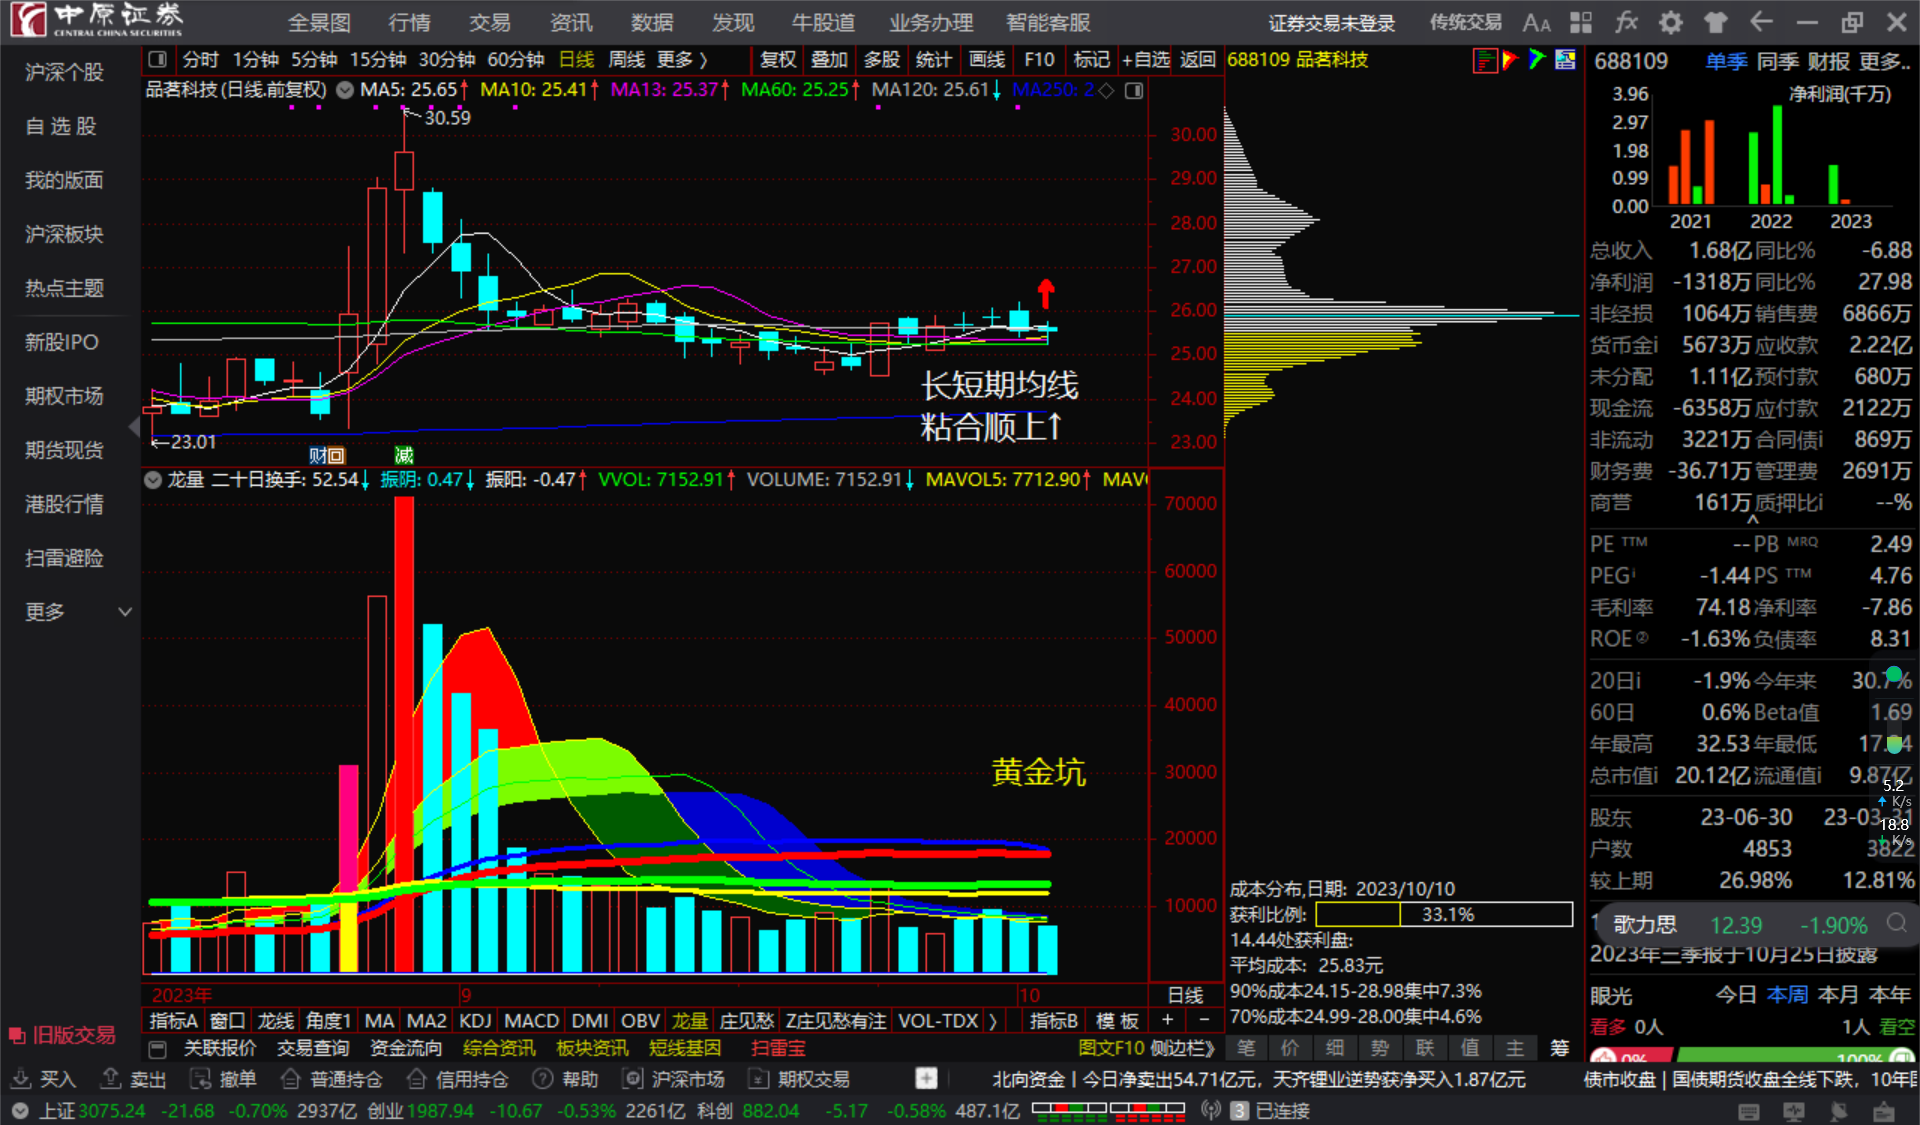Screen dimensions: 1920x1125
Task: Click the 获利比例 33.1% bar
Action: (1444, 914)
